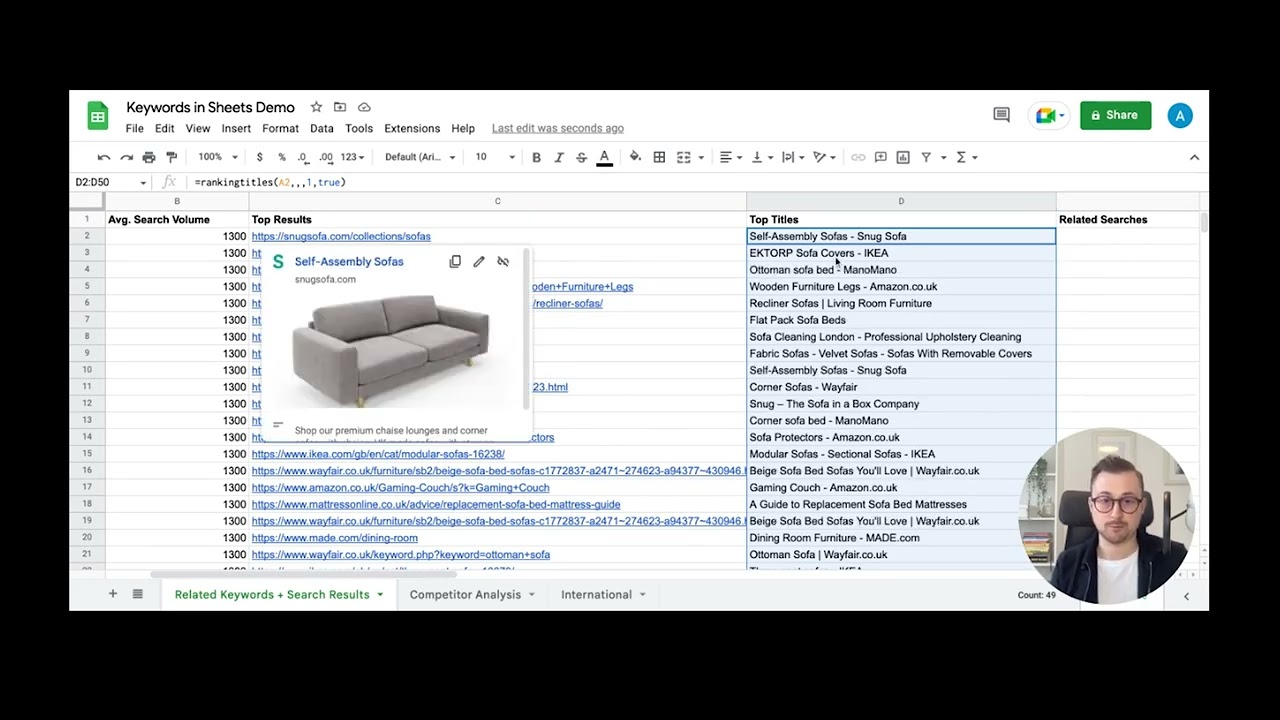Viewport: 1280px width, 720px height.
Task: Click the Print icon
Action: (149, 157)
